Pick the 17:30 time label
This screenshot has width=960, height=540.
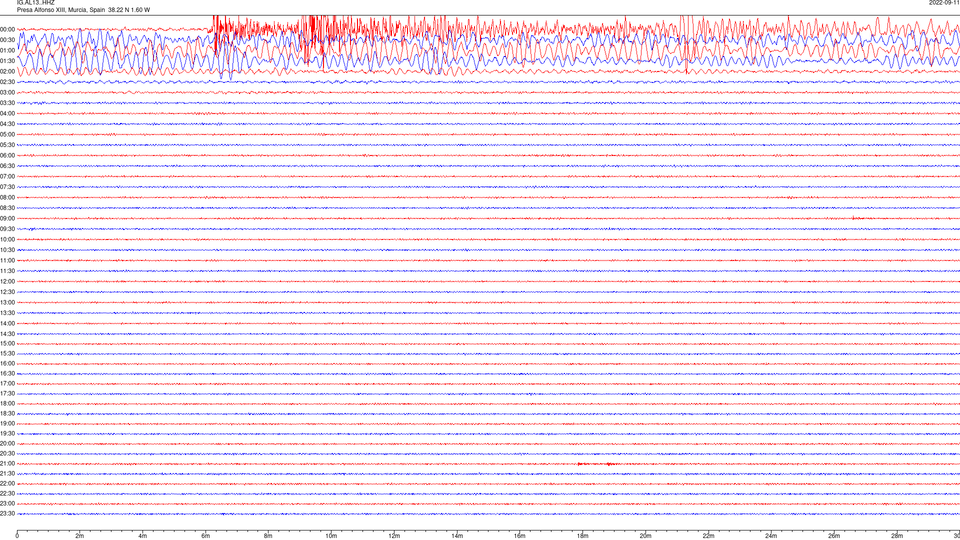(7, 394)
